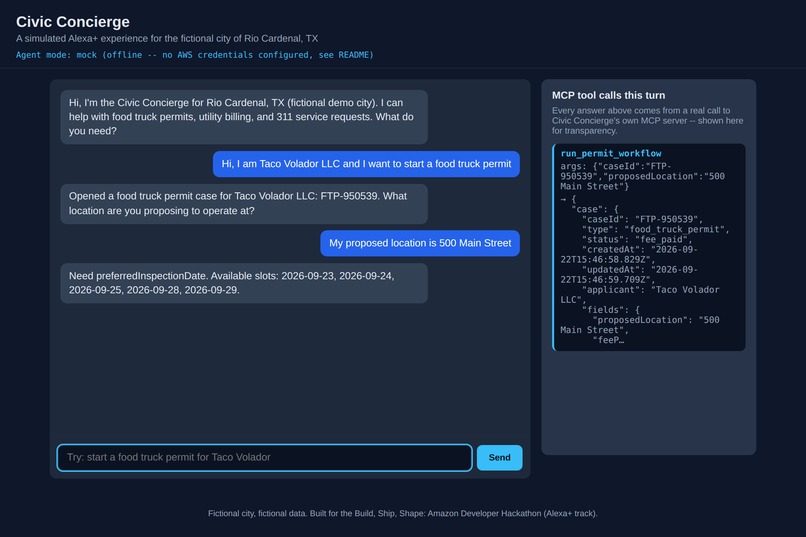The width and height of the screenshot is (806, 537).
Task: Click the "type": "food_truck_permit" line
Action: click(x=655, y=229)
